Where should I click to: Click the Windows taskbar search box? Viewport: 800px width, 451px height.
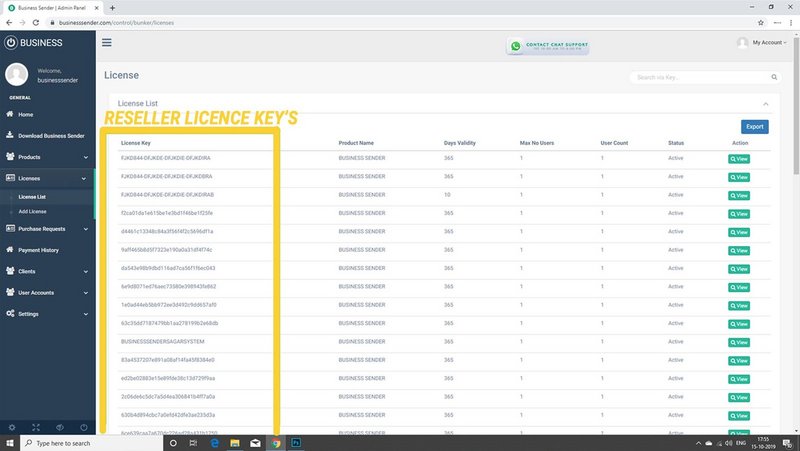[x=91, y=443]
